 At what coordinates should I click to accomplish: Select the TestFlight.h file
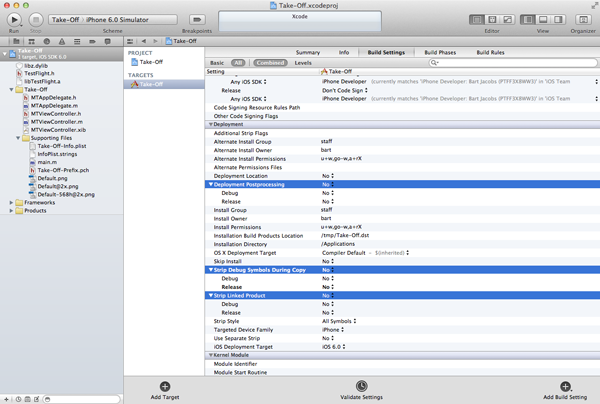[39, 73]
